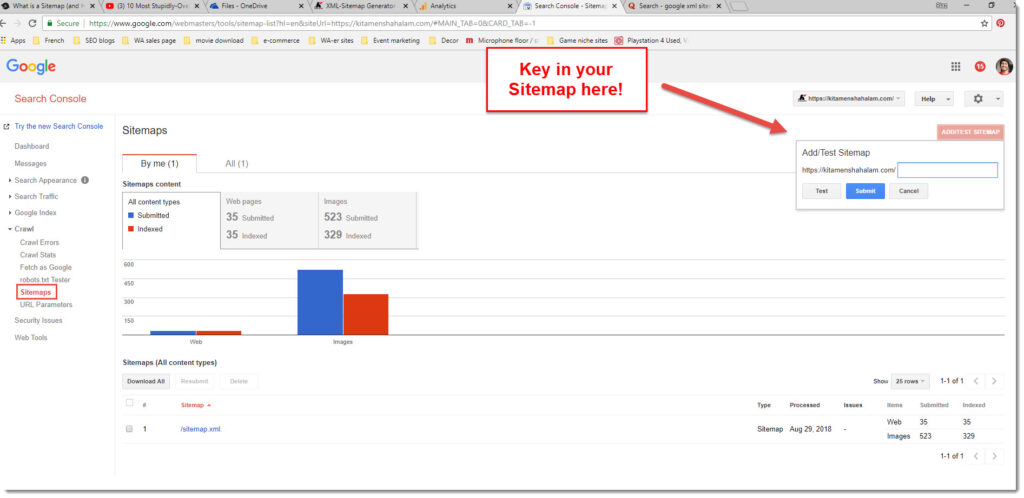Open the notifications badge showing 15

coord(980,67)
